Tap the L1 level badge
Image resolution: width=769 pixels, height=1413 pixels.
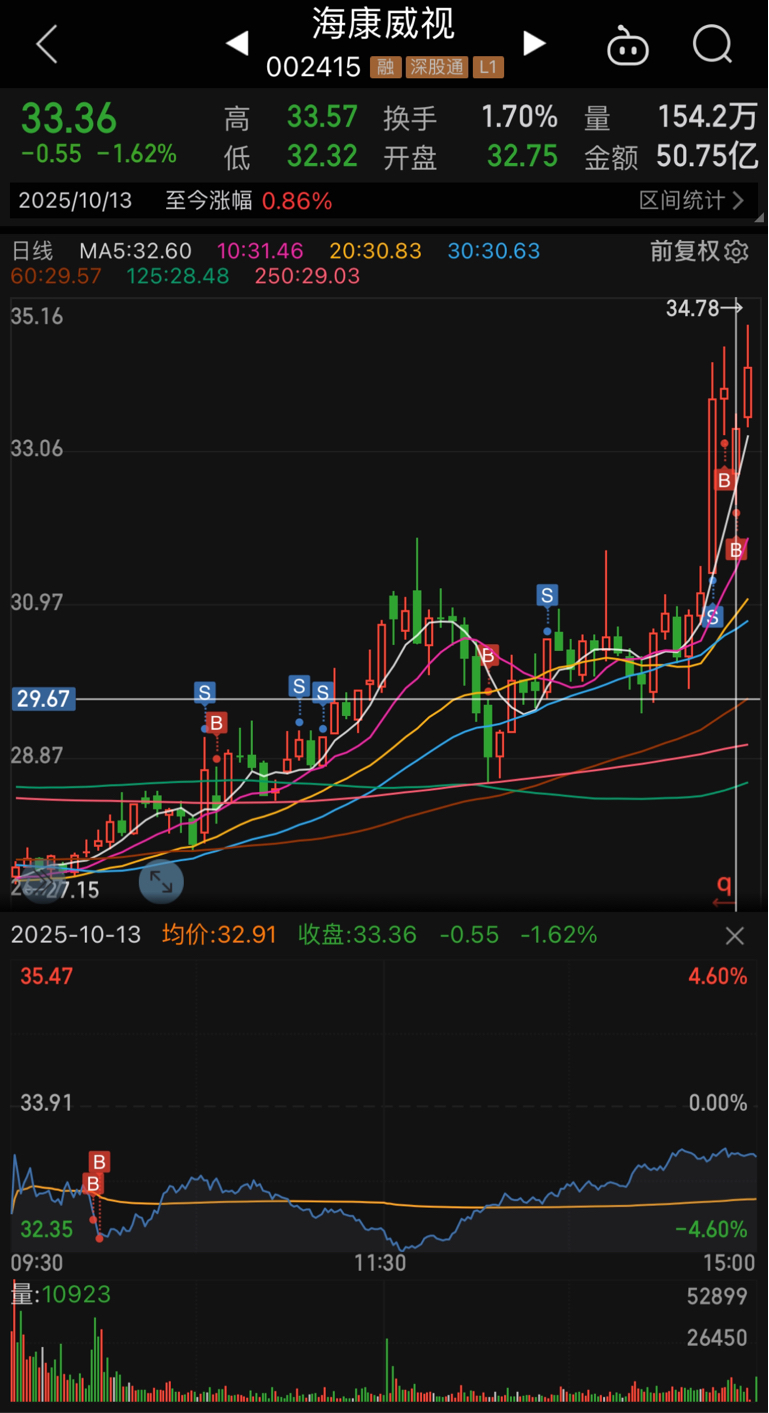tap(488, 68)
